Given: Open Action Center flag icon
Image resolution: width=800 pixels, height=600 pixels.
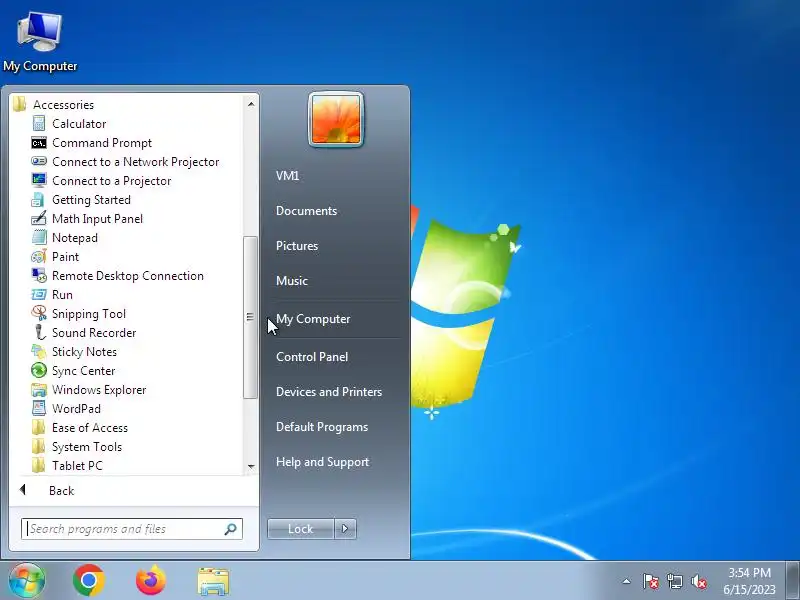Looking at the screenshot, I should click(x=650, y=581).
